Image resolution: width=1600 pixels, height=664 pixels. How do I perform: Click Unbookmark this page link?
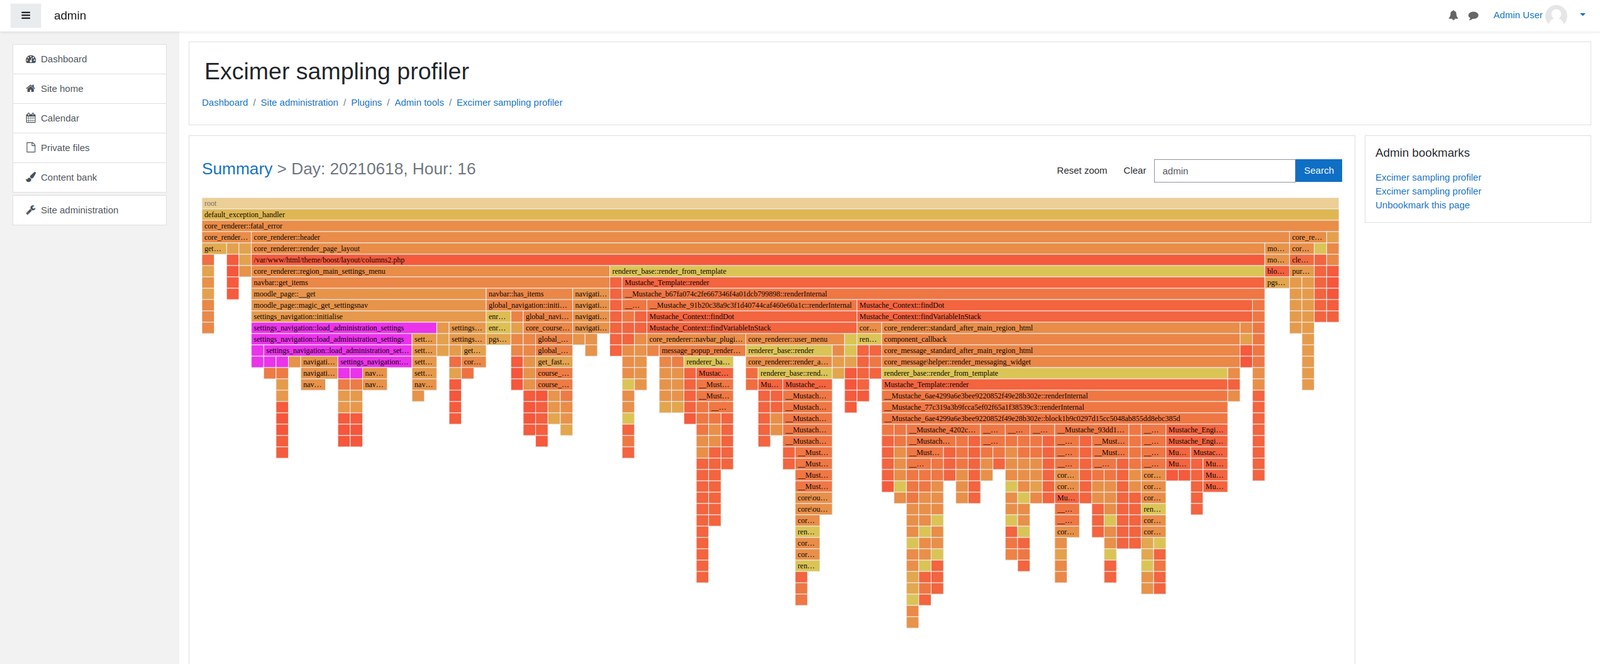(1422, 205)
